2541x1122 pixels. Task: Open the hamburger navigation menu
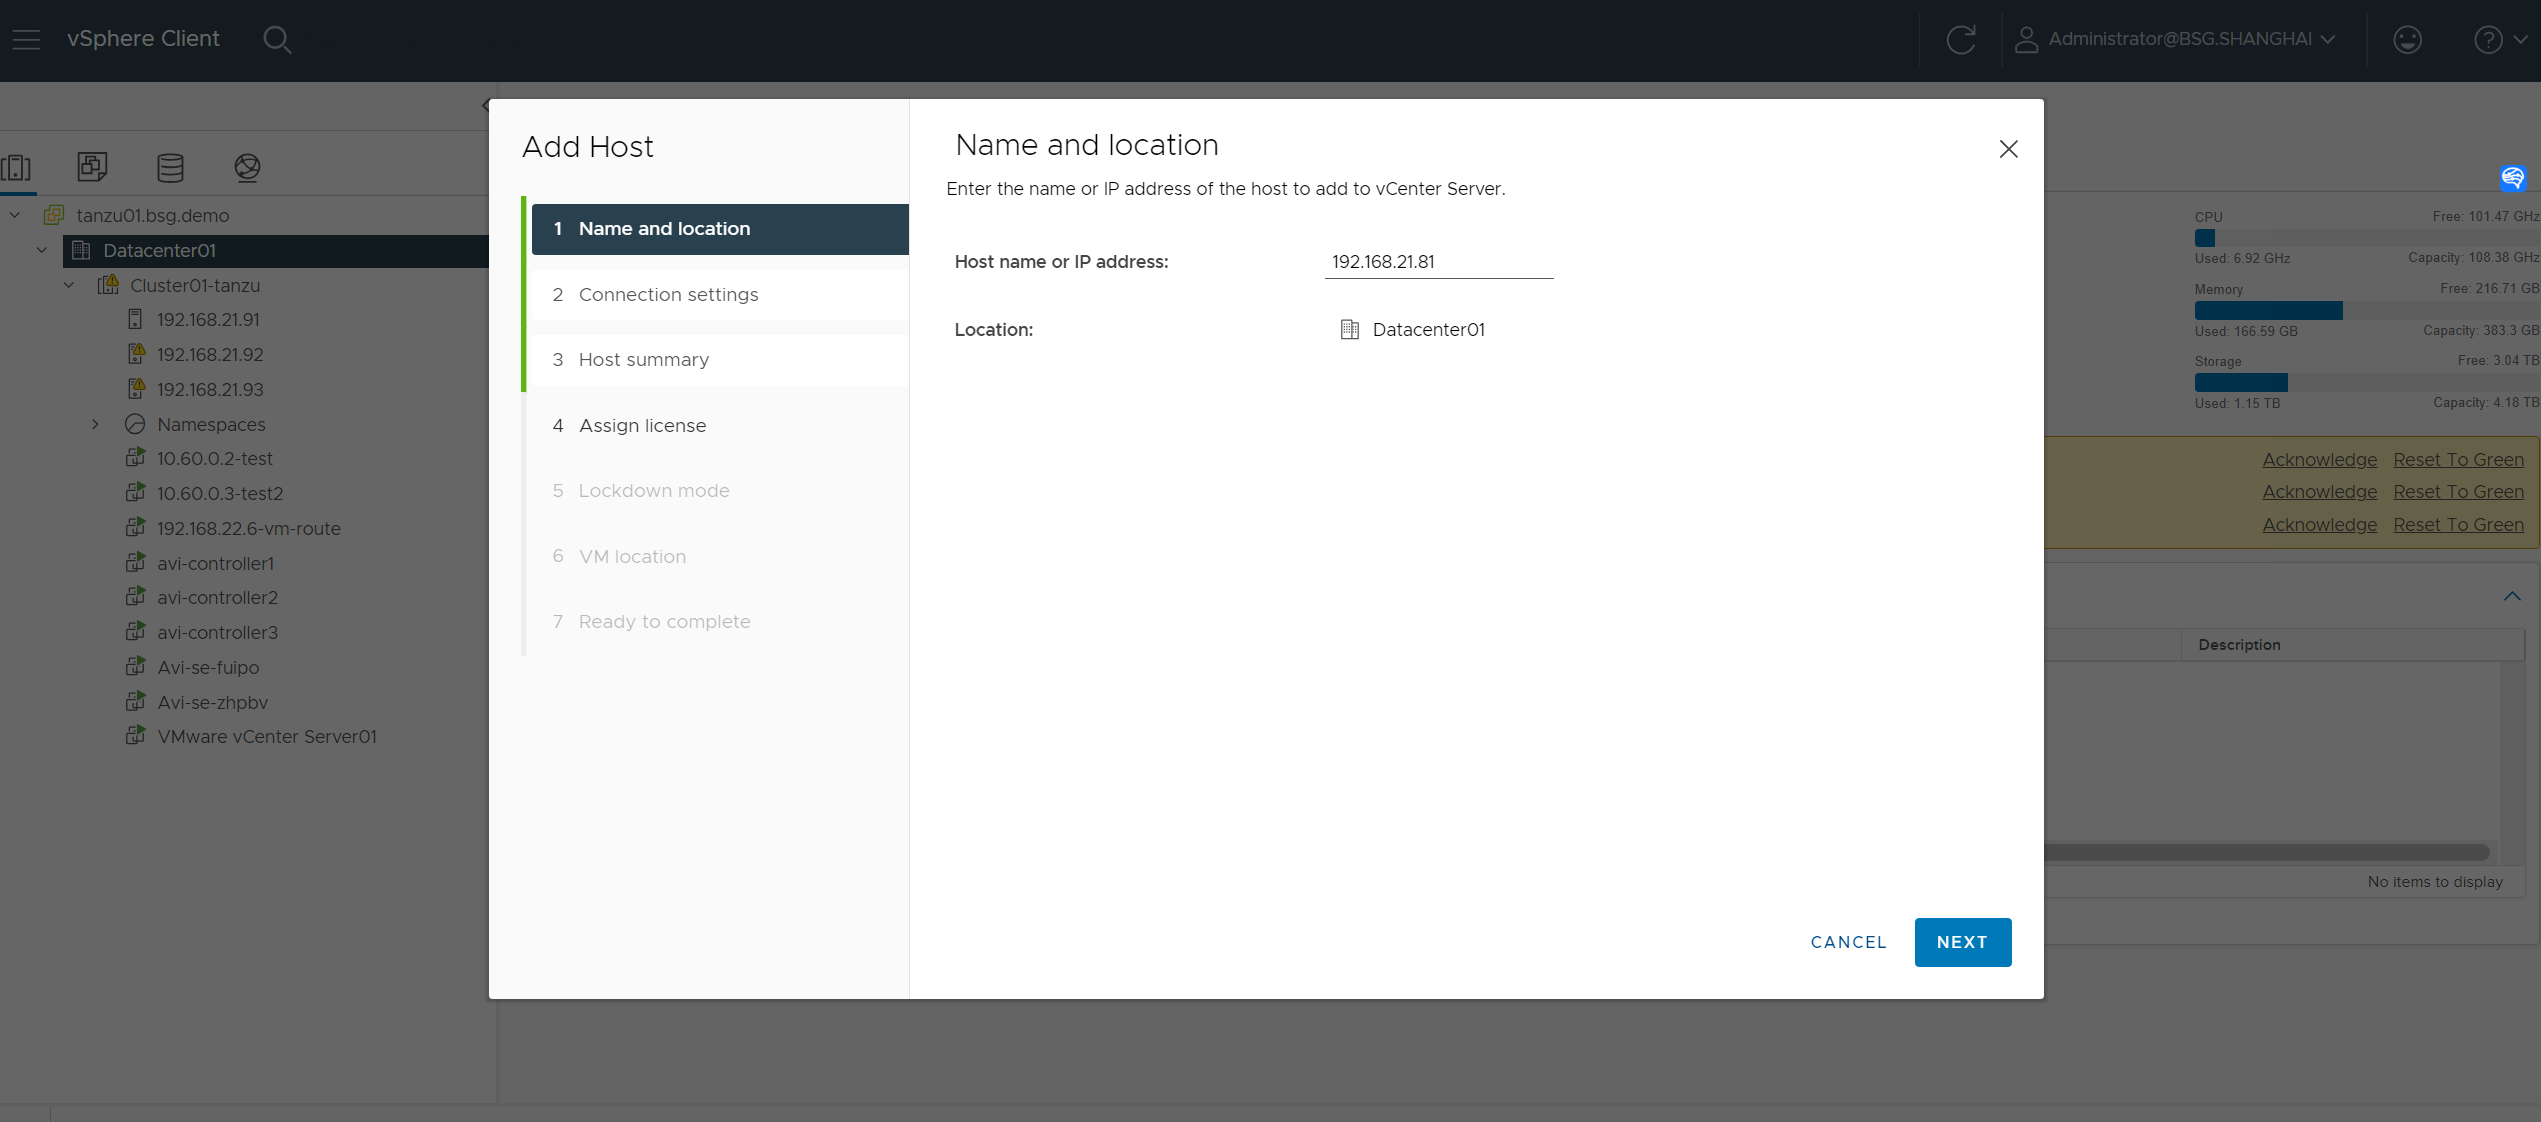pos(27,39)
